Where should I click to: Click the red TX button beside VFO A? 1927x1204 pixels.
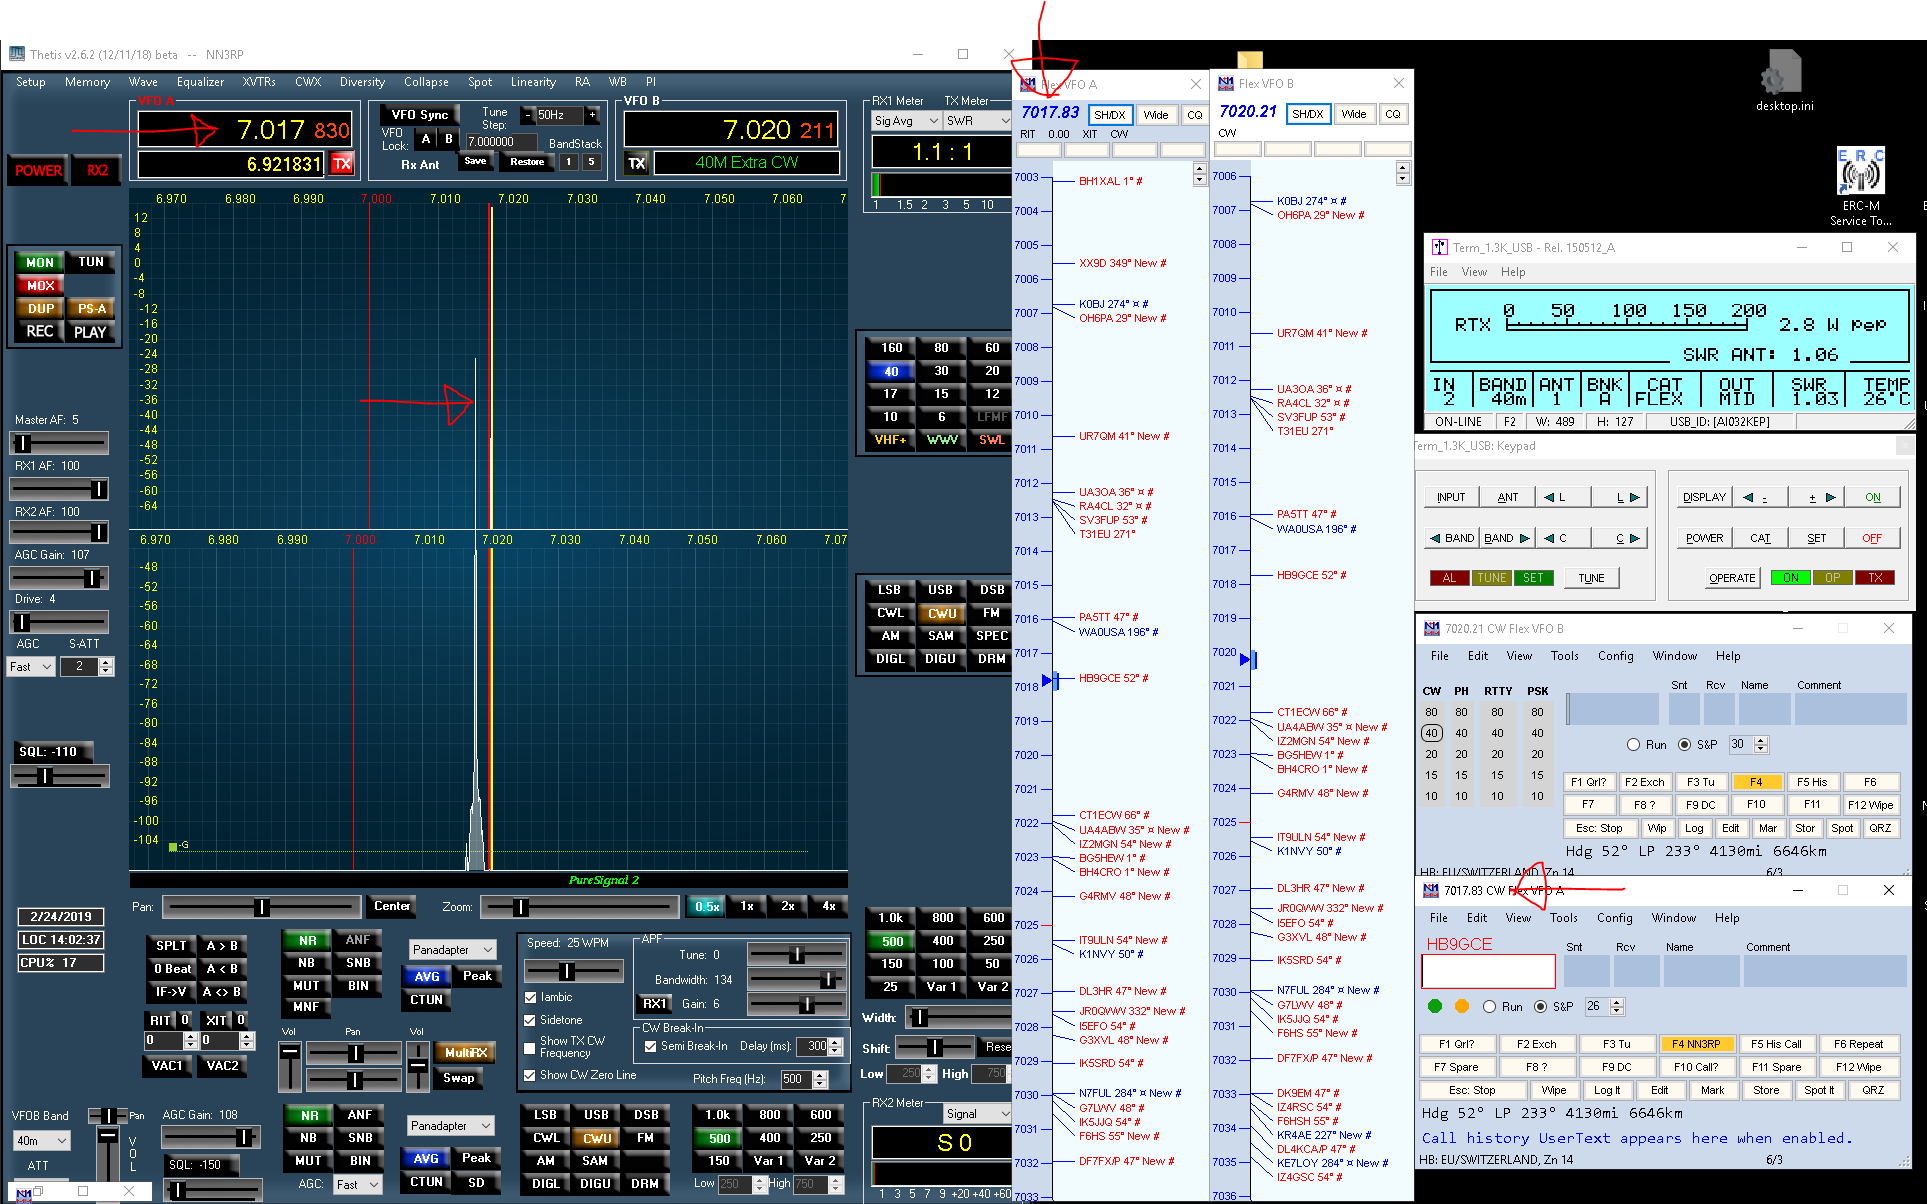click(x=342, y=163)
